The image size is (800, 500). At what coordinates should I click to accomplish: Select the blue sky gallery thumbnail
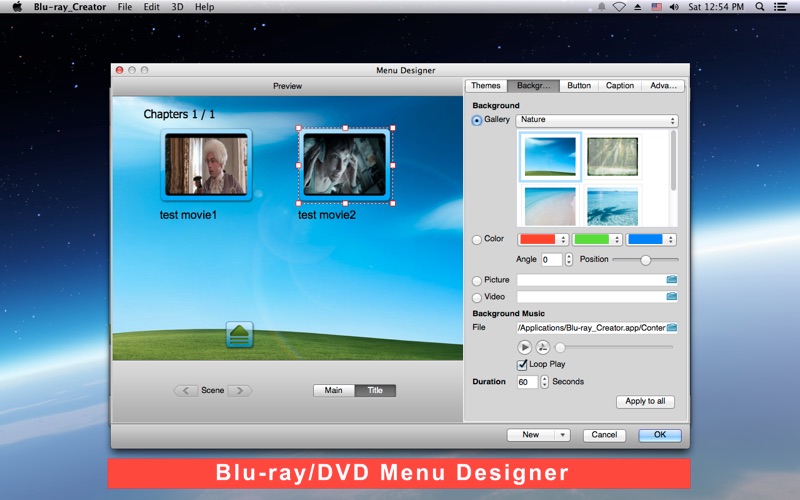click(x=550, y=158)
